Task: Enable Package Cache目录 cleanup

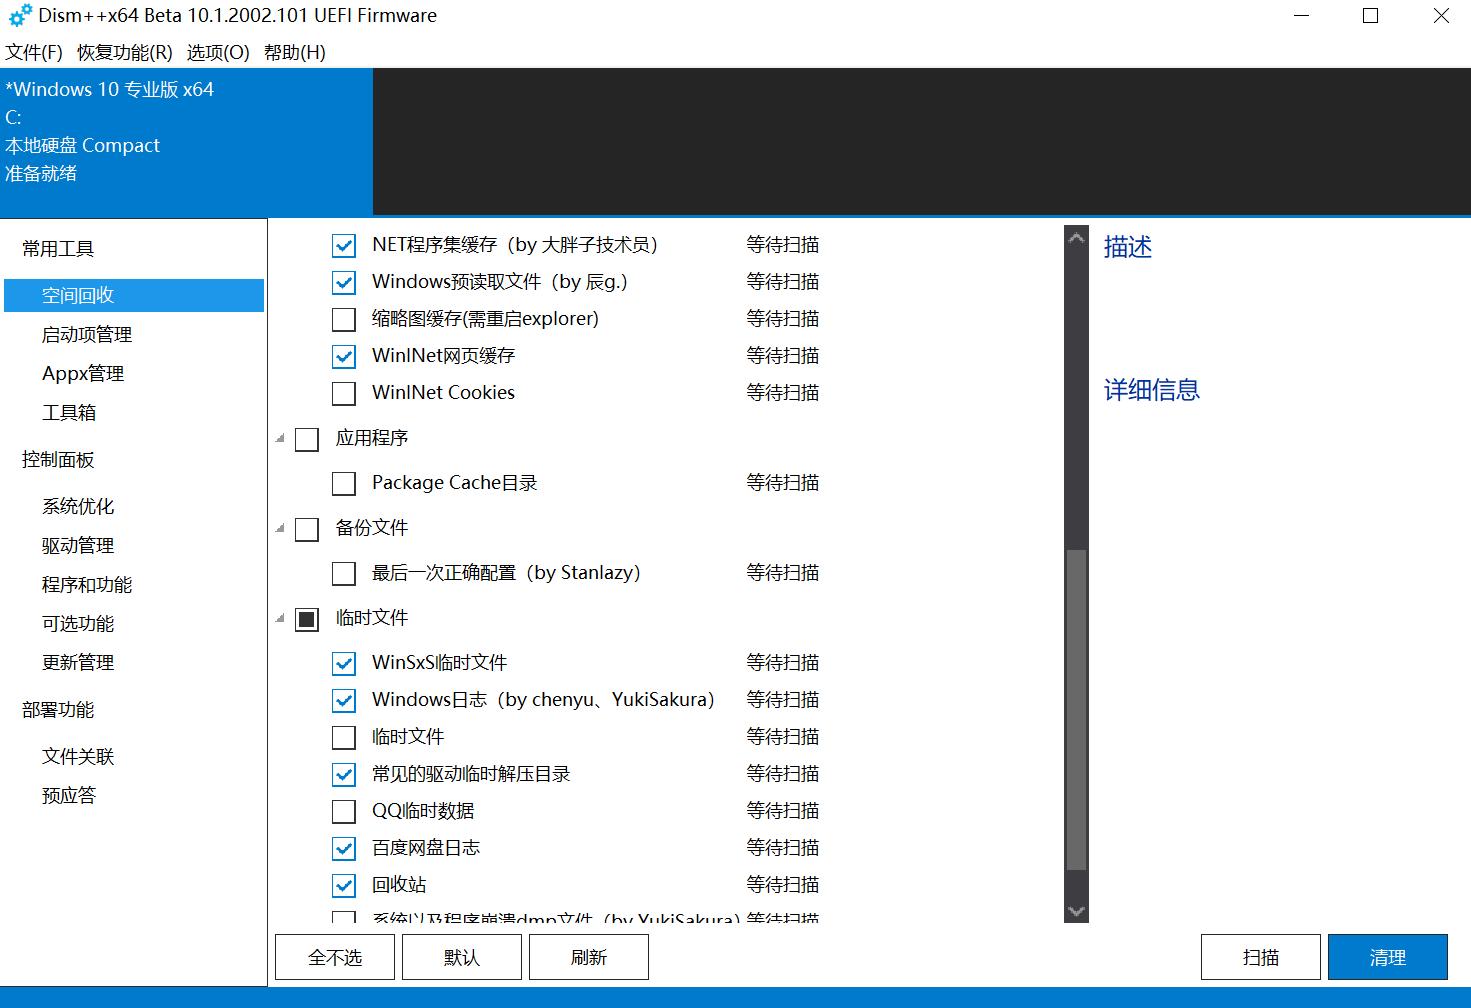Action: click(x=343, y=482)
